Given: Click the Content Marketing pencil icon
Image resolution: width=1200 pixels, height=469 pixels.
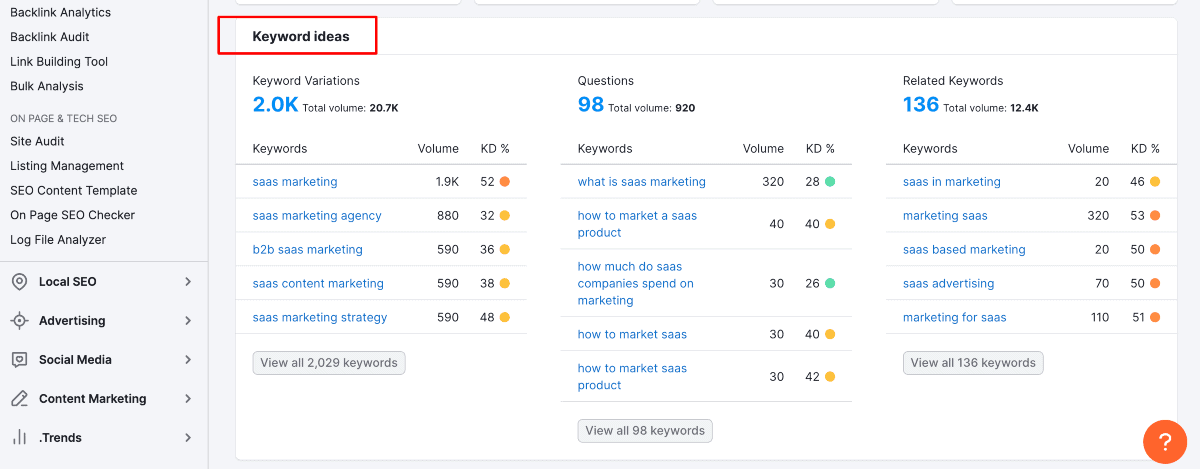Looking at the screenshot, I should pos(19,399).
